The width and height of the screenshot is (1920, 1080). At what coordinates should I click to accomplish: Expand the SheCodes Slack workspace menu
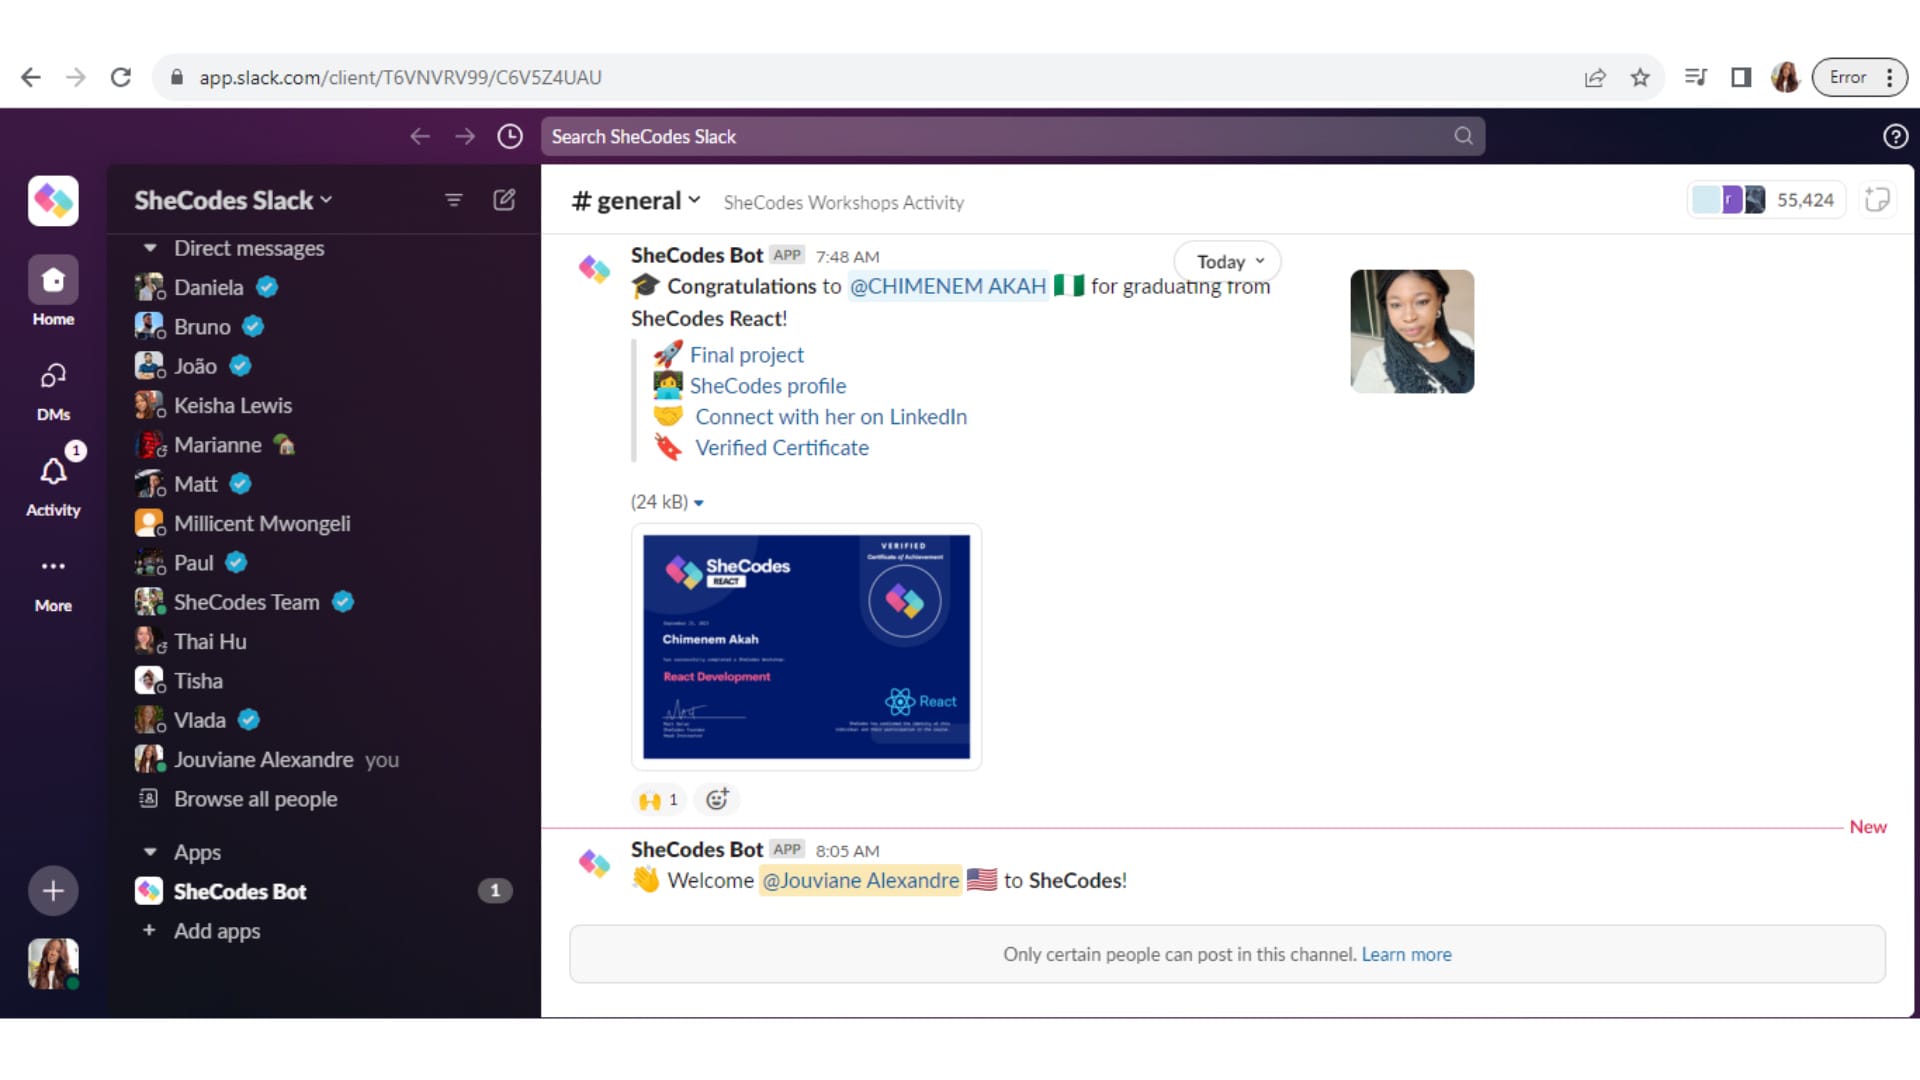pyautogui.click(x=233, y=200)
